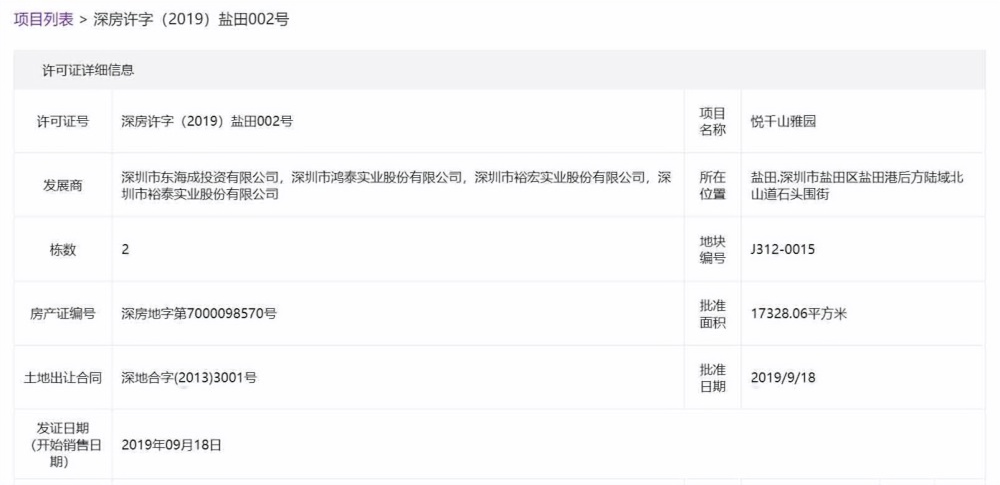Select the 许可证号 label cell
The image size is (1000, 485).
pos(62,122)
